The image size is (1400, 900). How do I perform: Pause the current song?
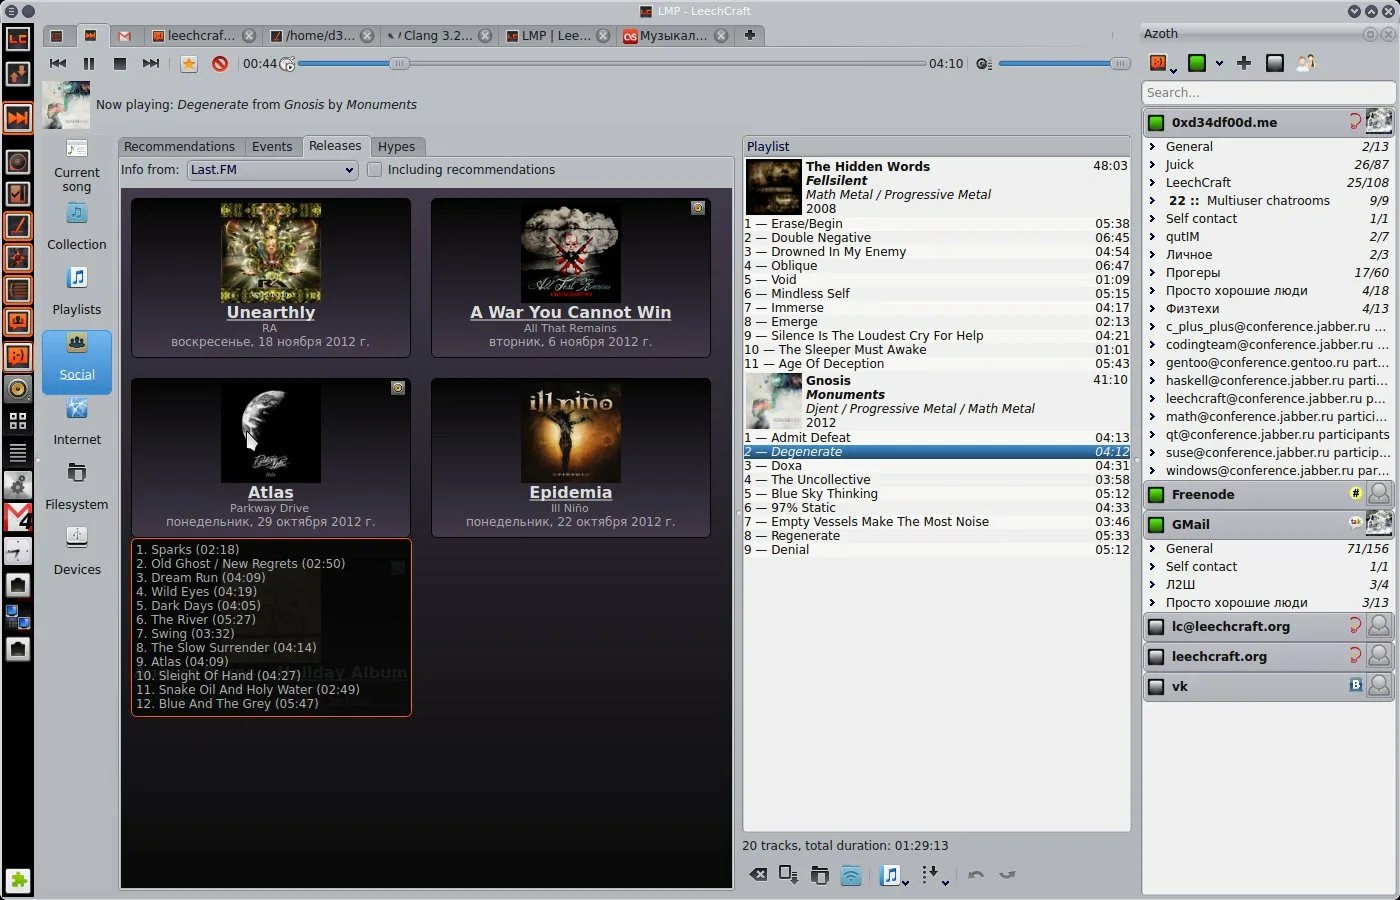89,63
